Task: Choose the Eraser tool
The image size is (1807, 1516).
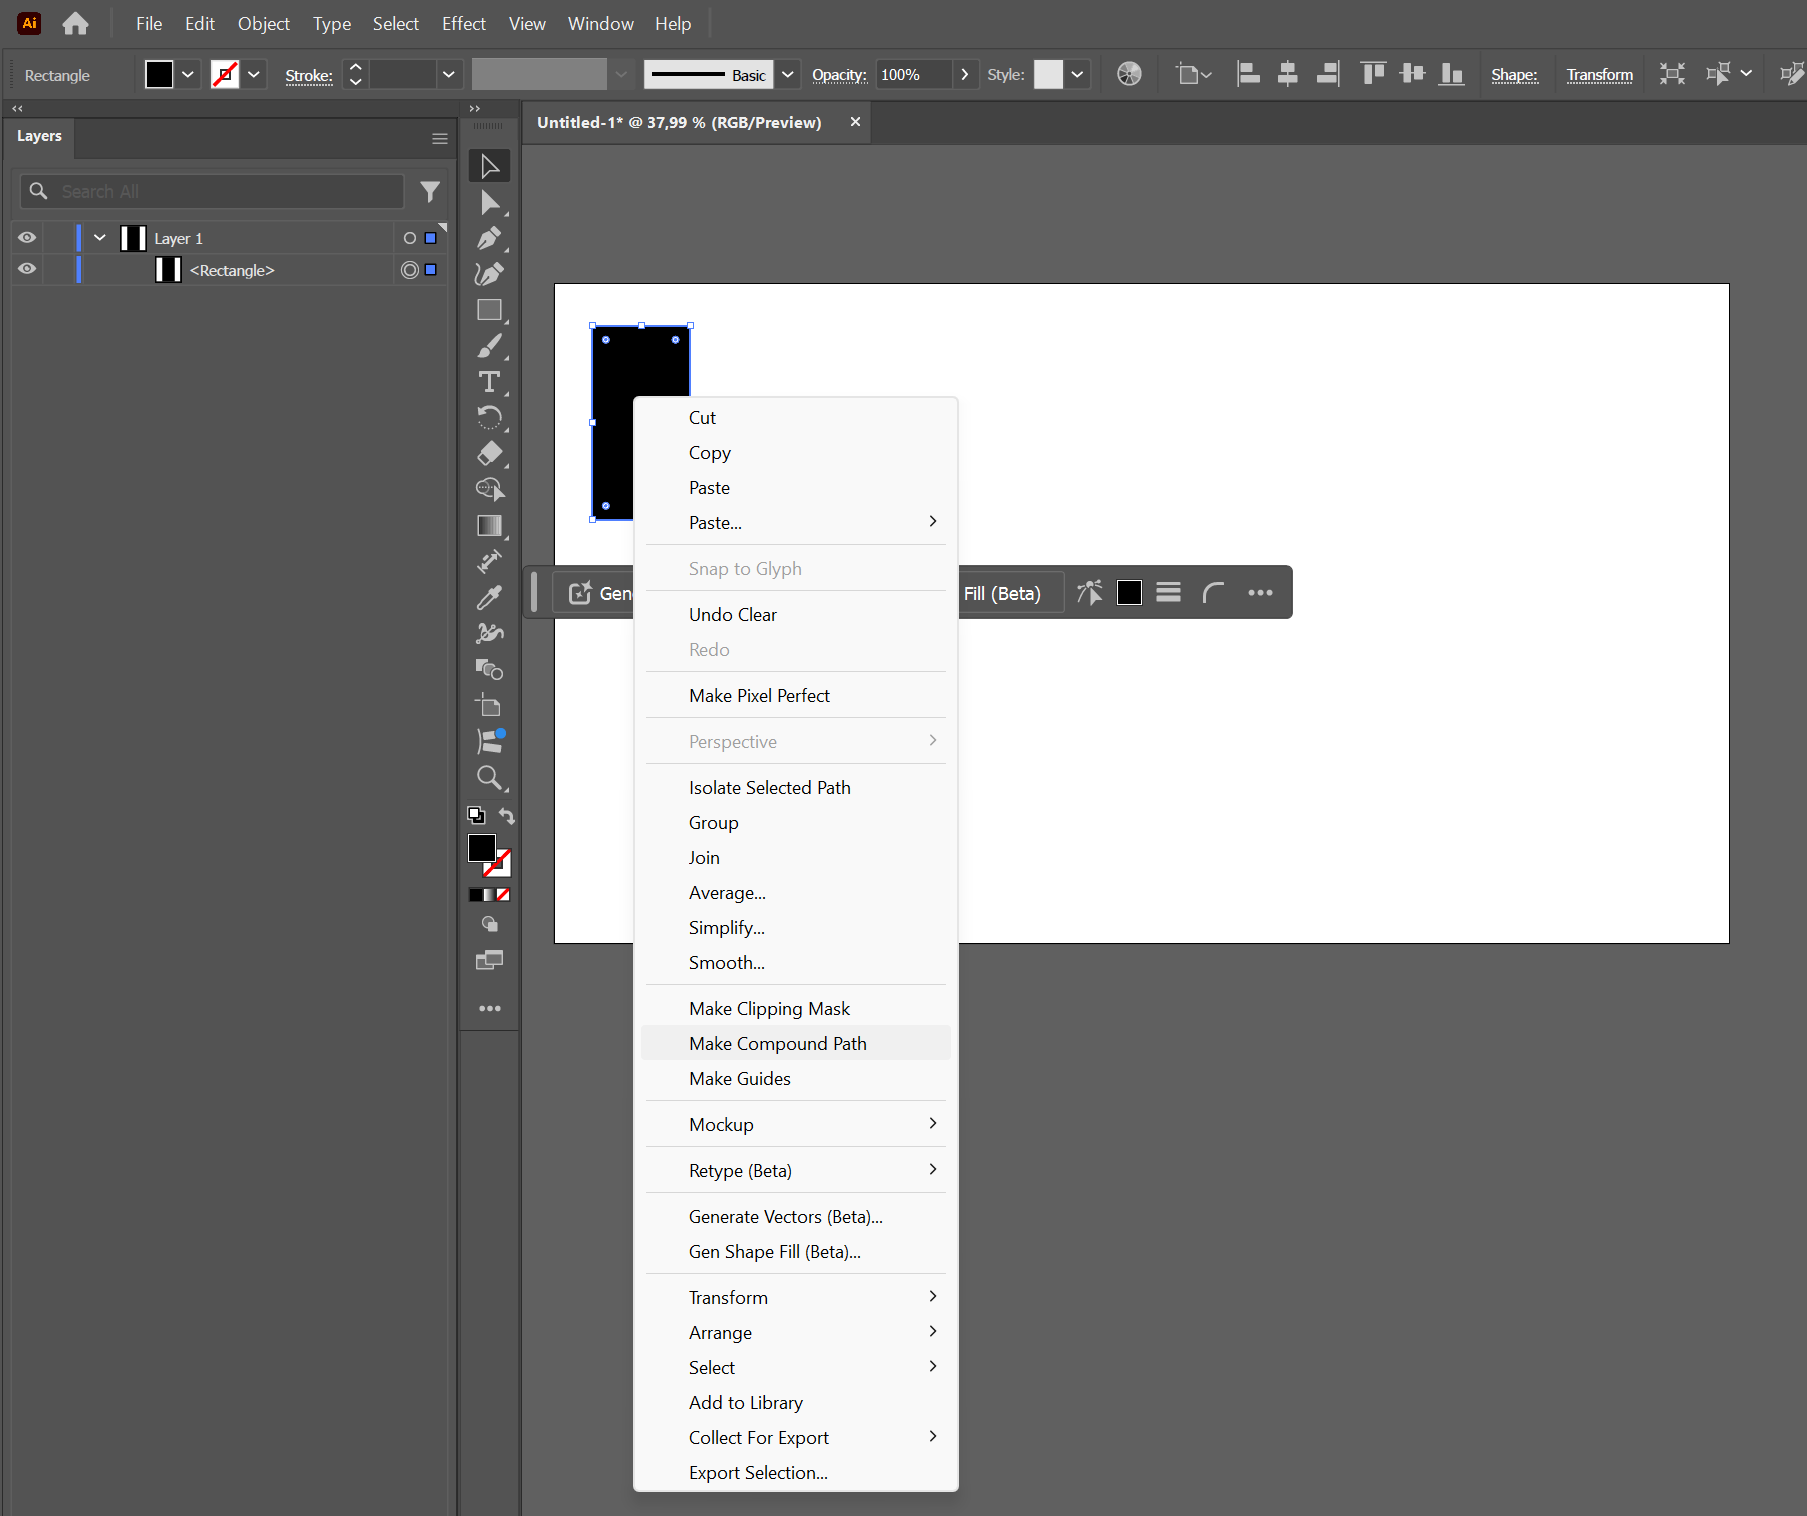Action: pos(489,454)
